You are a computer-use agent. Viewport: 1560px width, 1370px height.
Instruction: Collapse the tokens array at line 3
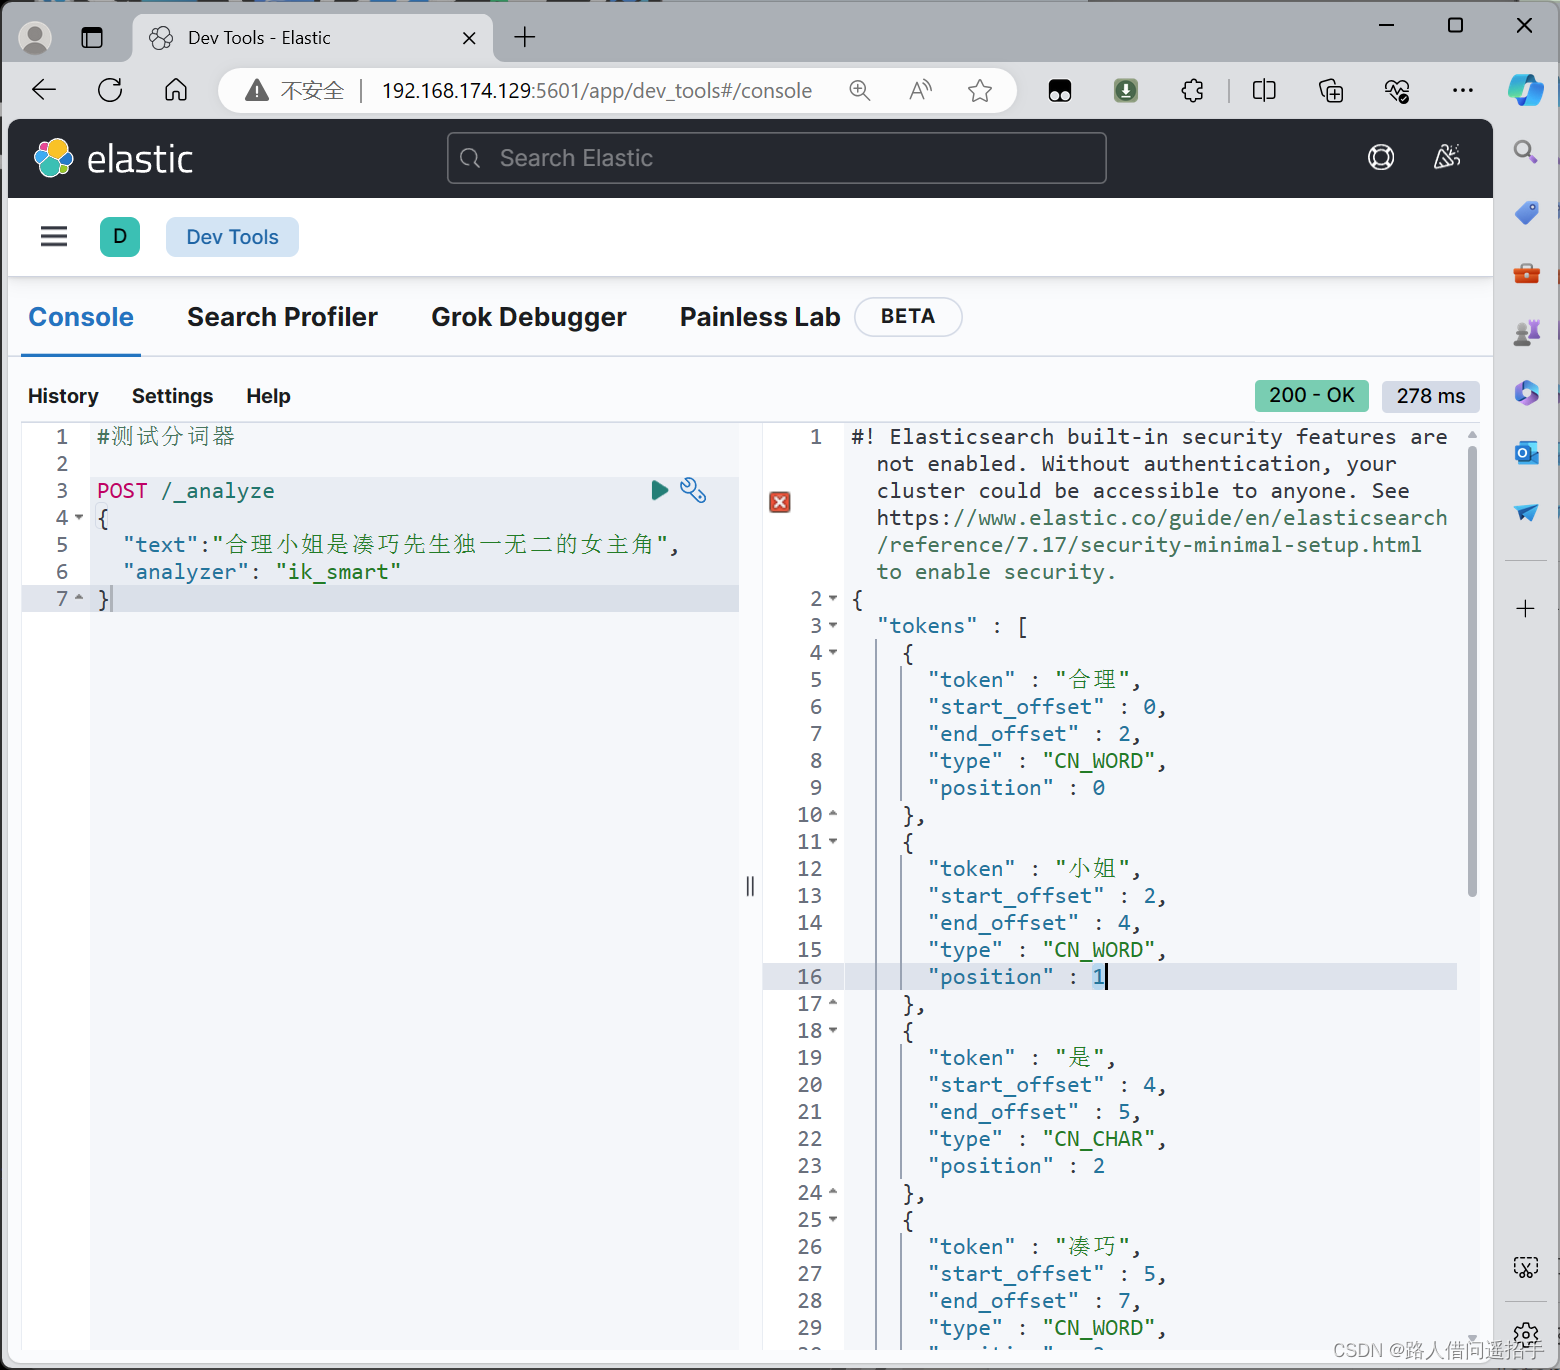[x=833, y=625]
